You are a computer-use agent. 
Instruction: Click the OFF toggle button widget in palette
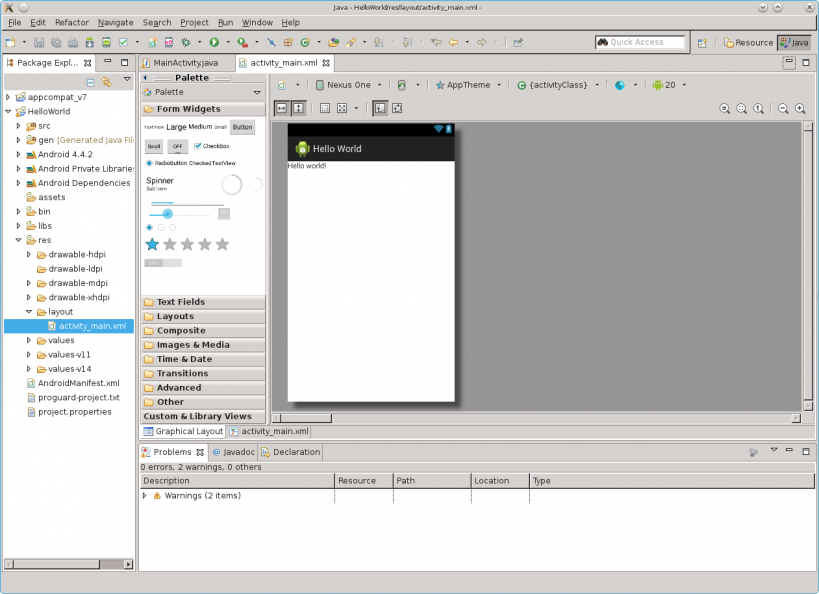pos(178,146)
